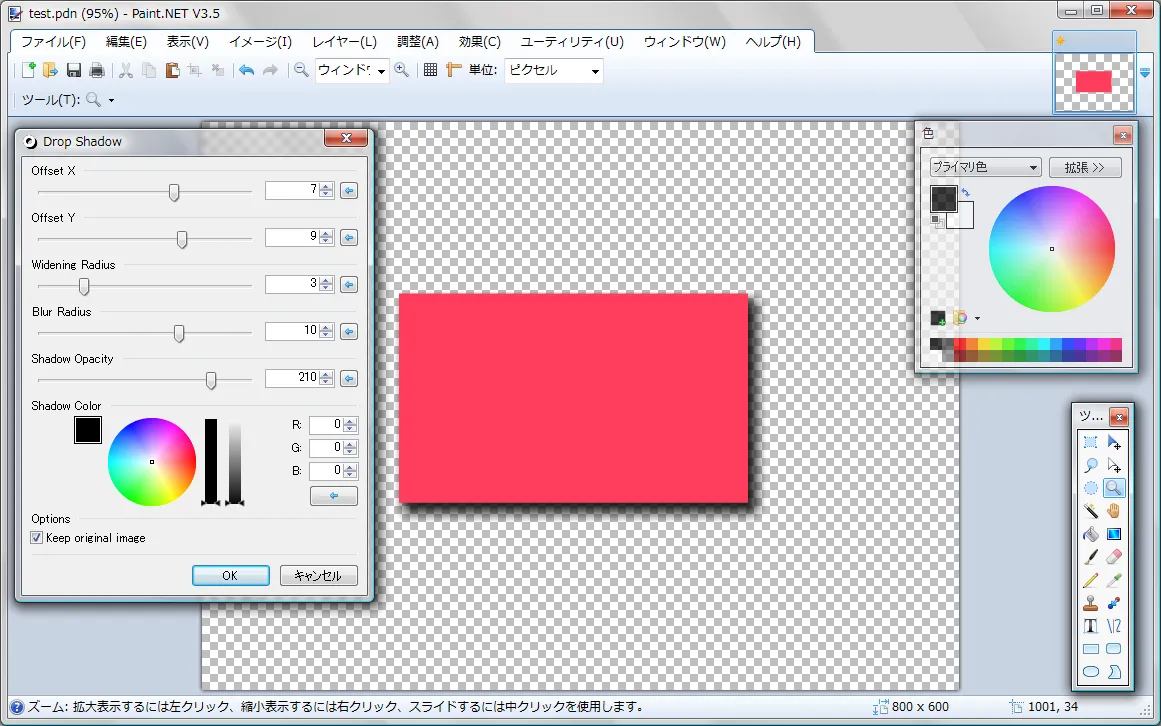Open the 効果(C) menu
The height and width of the screenshot is (726, 1161).
479,42
